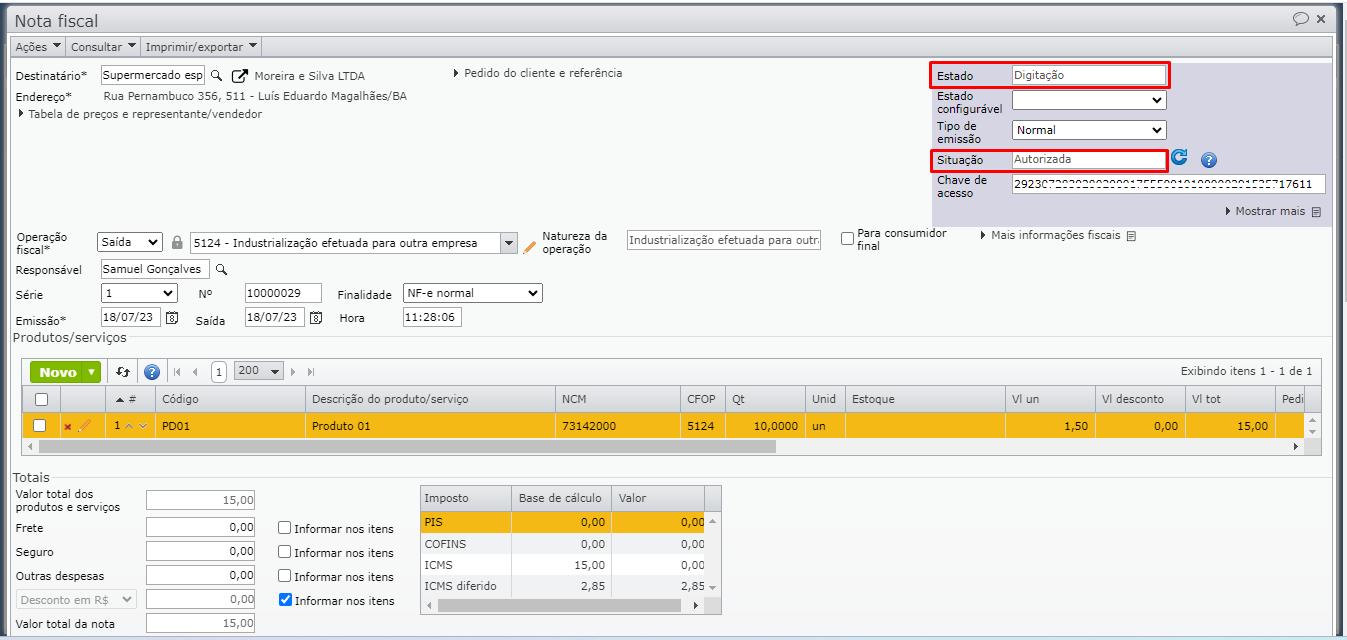Delete the PD01 item with red X
The width and height of the screenshot is (1347, 640).
pos(68,426)
